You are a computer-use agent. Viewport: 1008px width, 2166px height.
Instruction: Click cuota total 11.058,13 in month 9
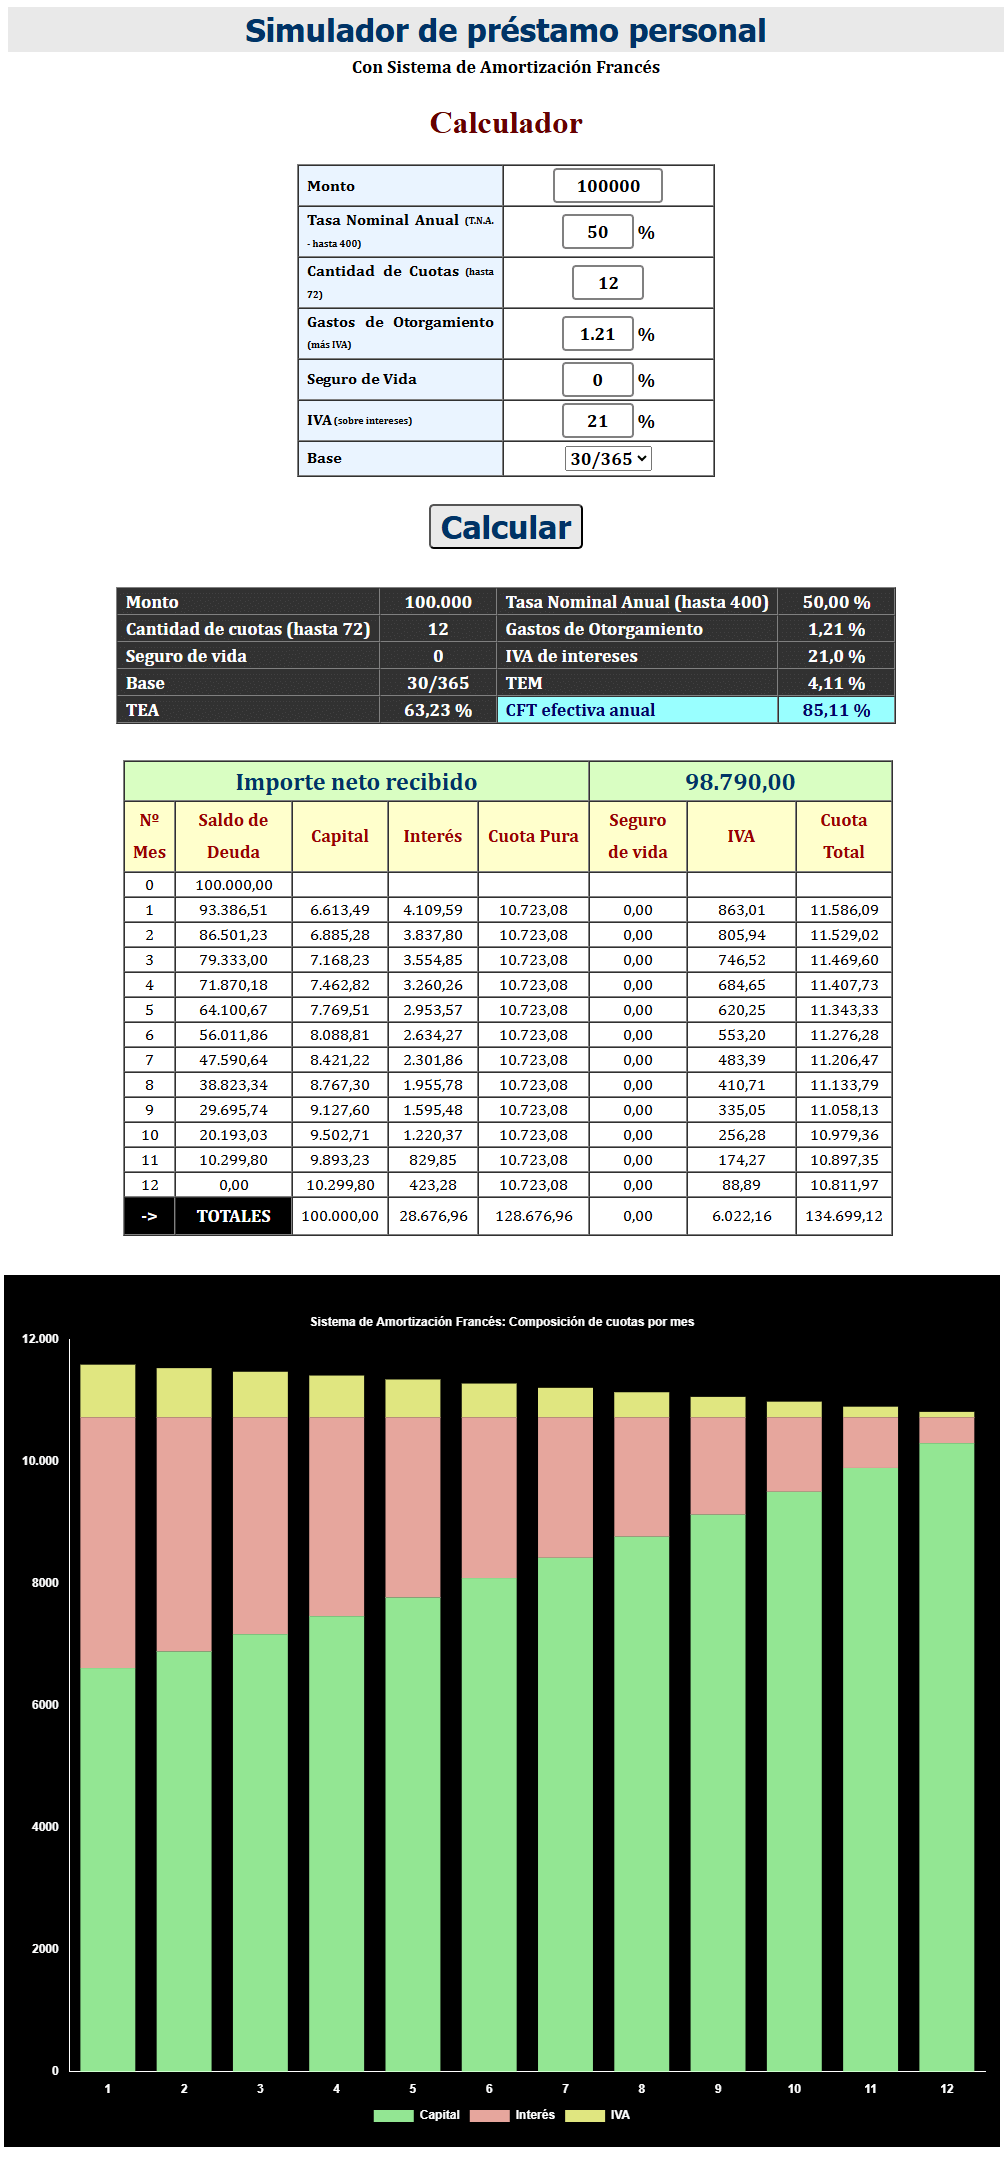coord(843,1110)
